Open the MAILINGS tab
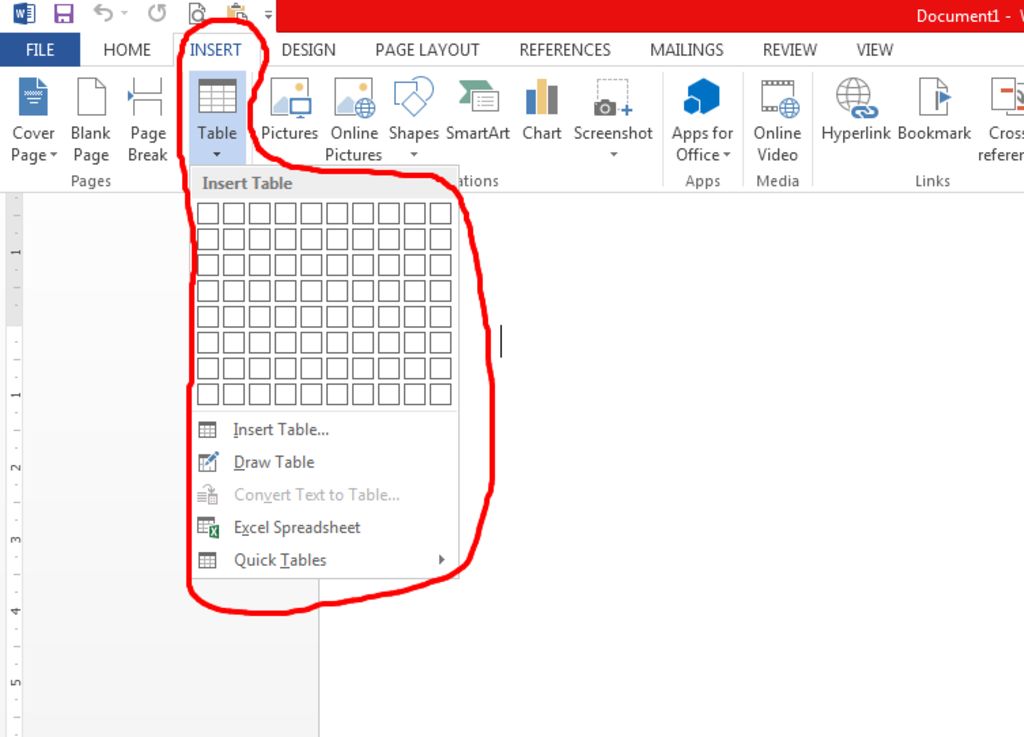This screenshot has width=1024, height=737. pyautogui.click(x=686, y=50)
